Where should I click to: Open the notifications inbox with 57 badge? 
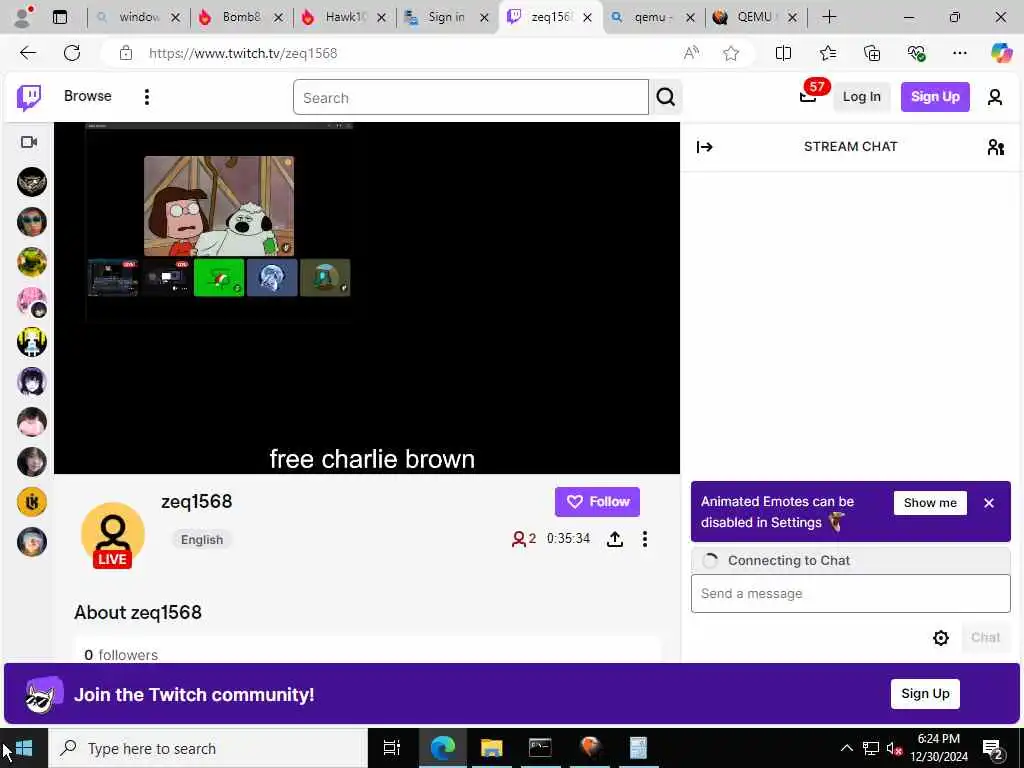(x=808, y=97)
